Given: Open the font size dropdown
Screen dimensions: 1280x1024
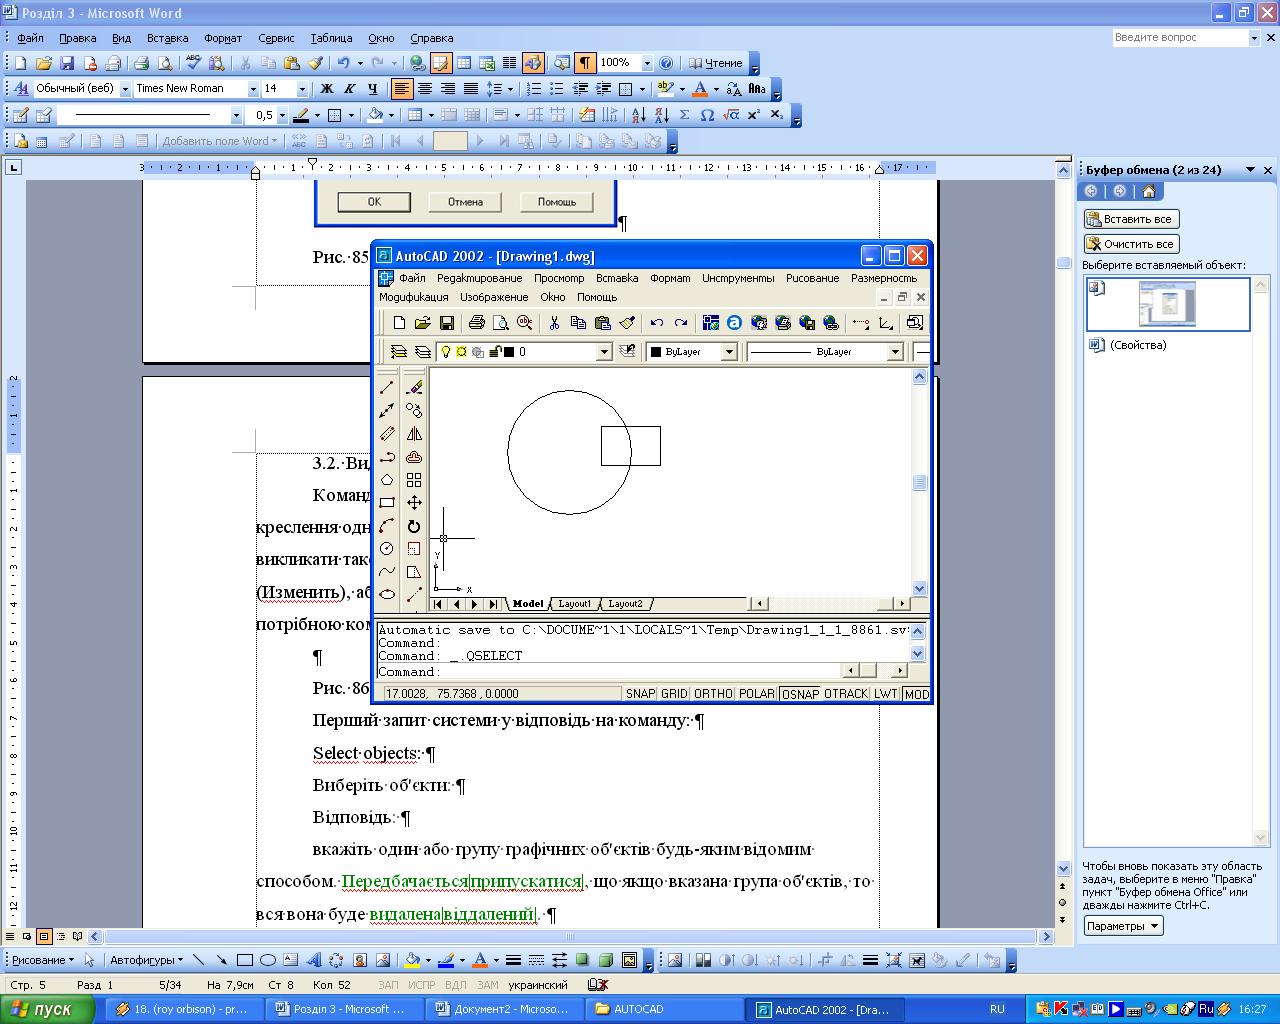Looking at the screenshot, I should coord(301,89).
